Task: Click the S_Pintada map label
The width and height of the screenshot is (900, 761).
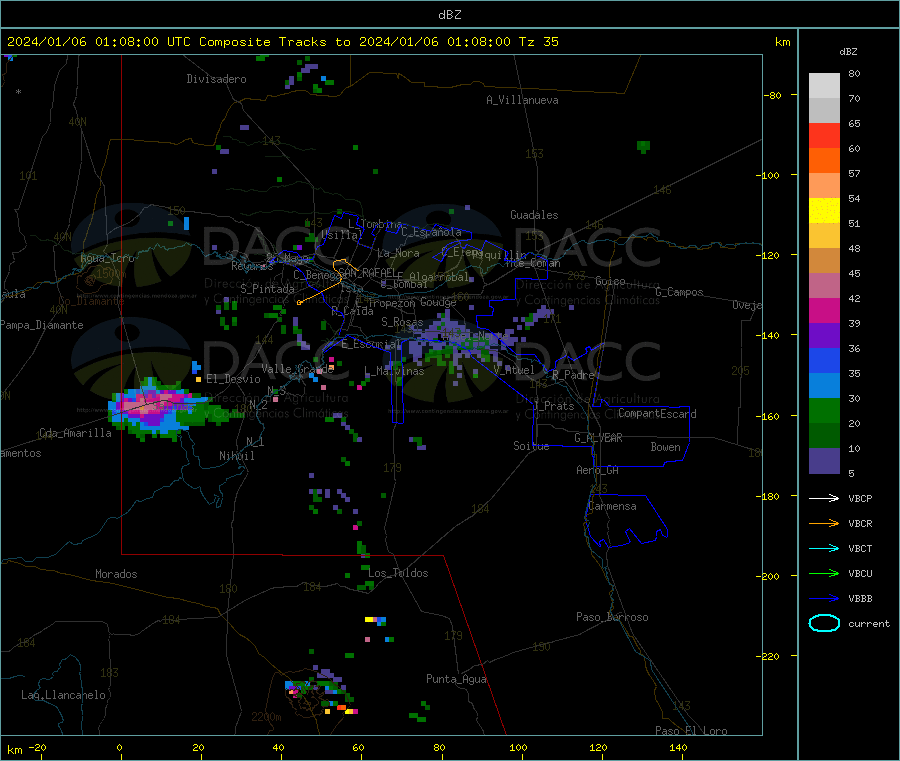Action: [x=267, y=289]
